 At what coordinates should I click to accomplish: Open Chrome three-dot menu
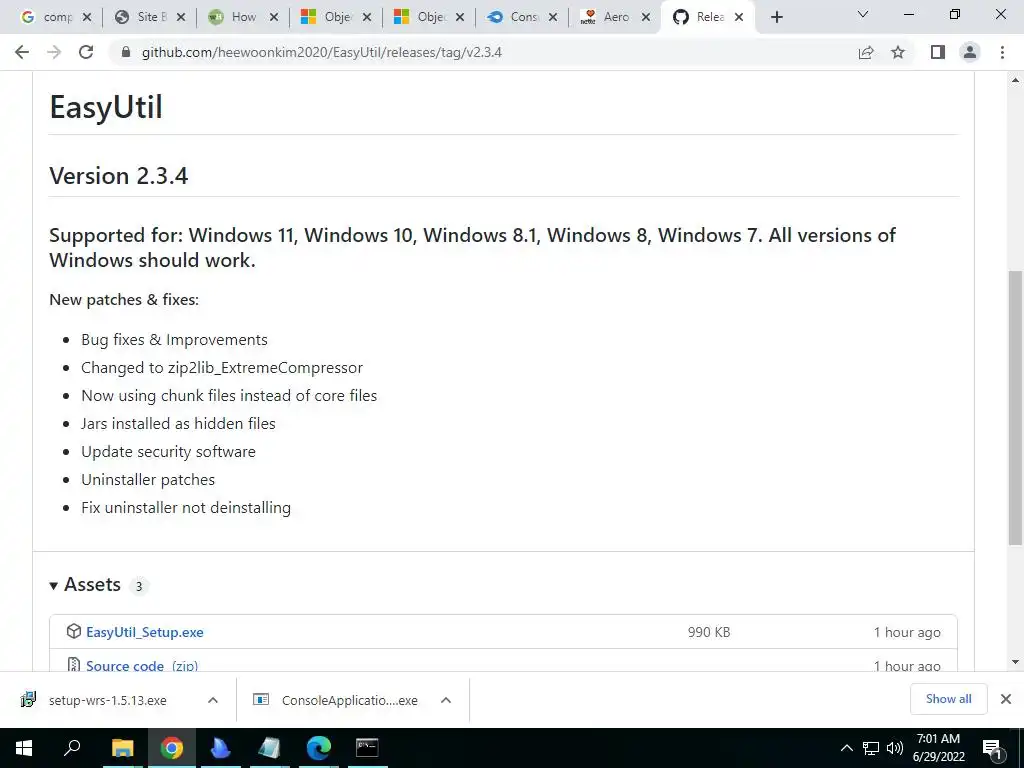(1002, 52)
